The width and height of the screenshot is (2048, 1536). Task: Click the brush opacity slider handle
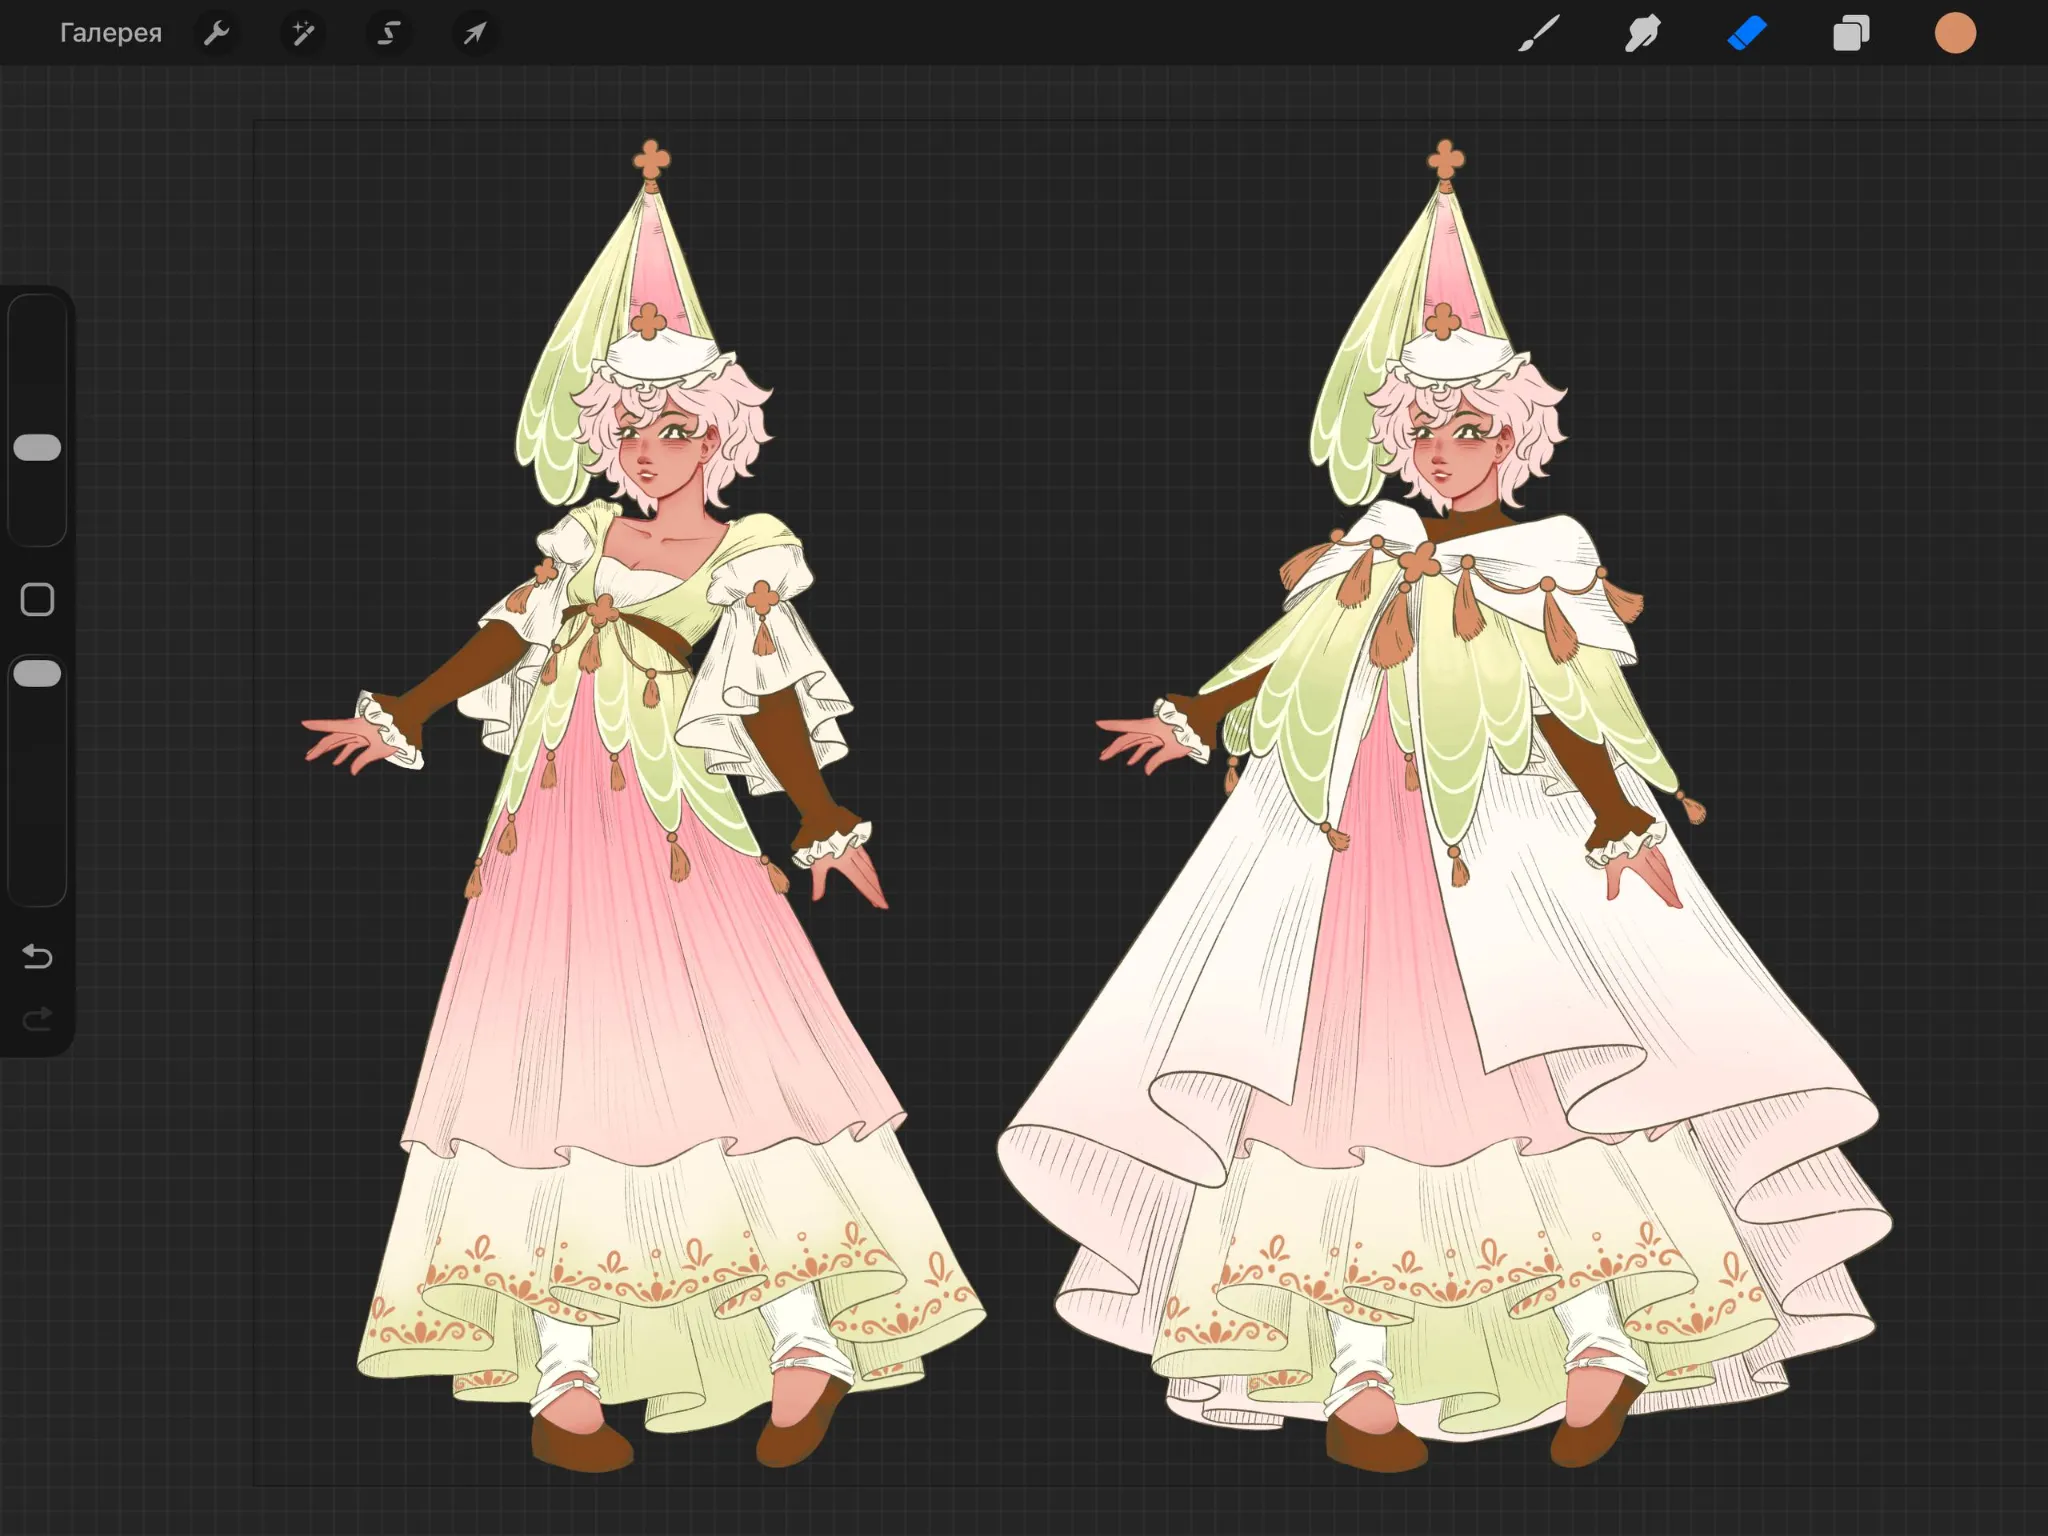[37, 673]
